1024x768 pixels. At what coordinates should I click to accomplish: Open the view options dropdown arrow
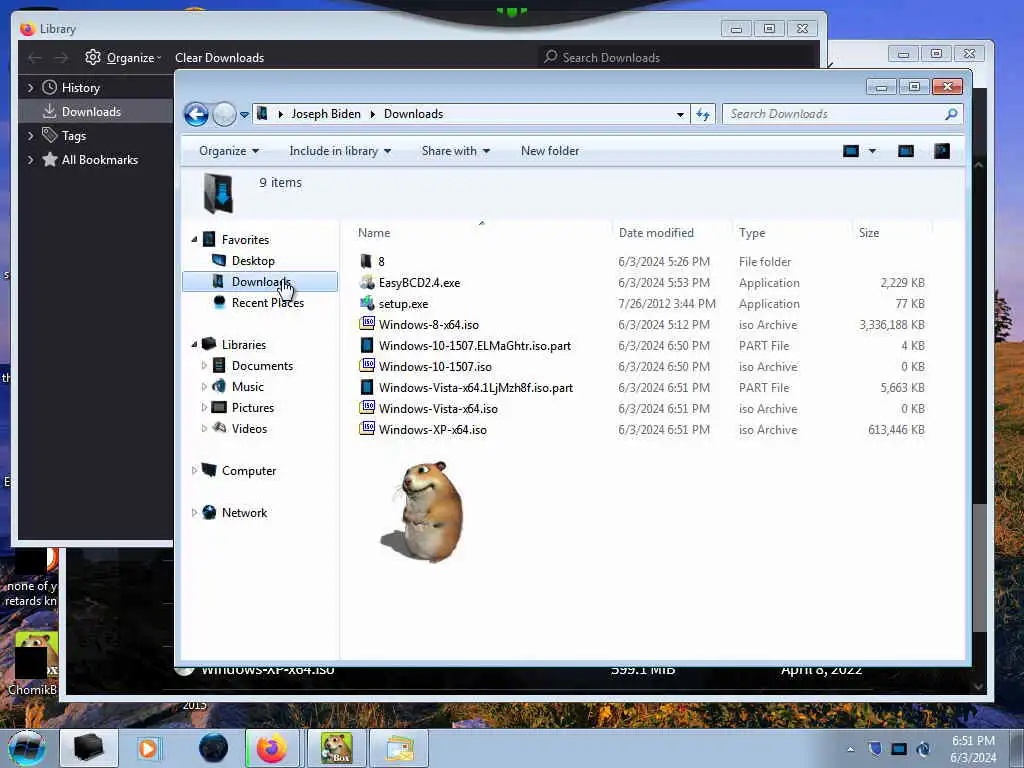872,152
